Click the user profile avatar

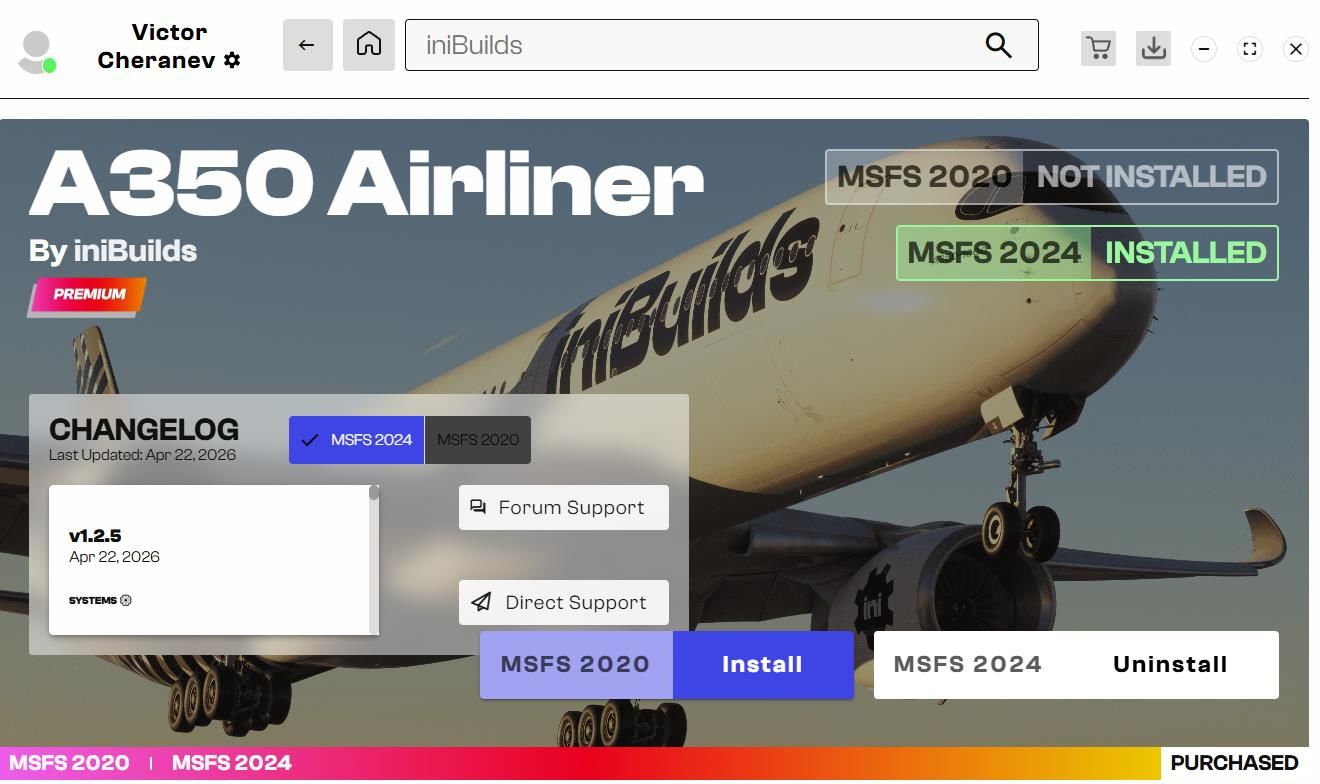(37, 51)
